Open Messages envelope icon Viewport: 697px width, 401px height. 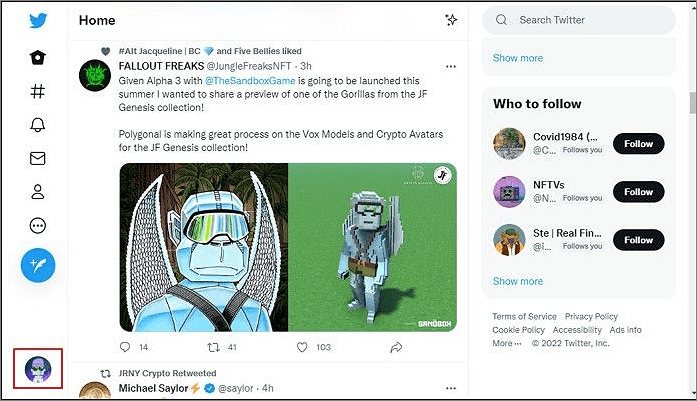point(38,158)
